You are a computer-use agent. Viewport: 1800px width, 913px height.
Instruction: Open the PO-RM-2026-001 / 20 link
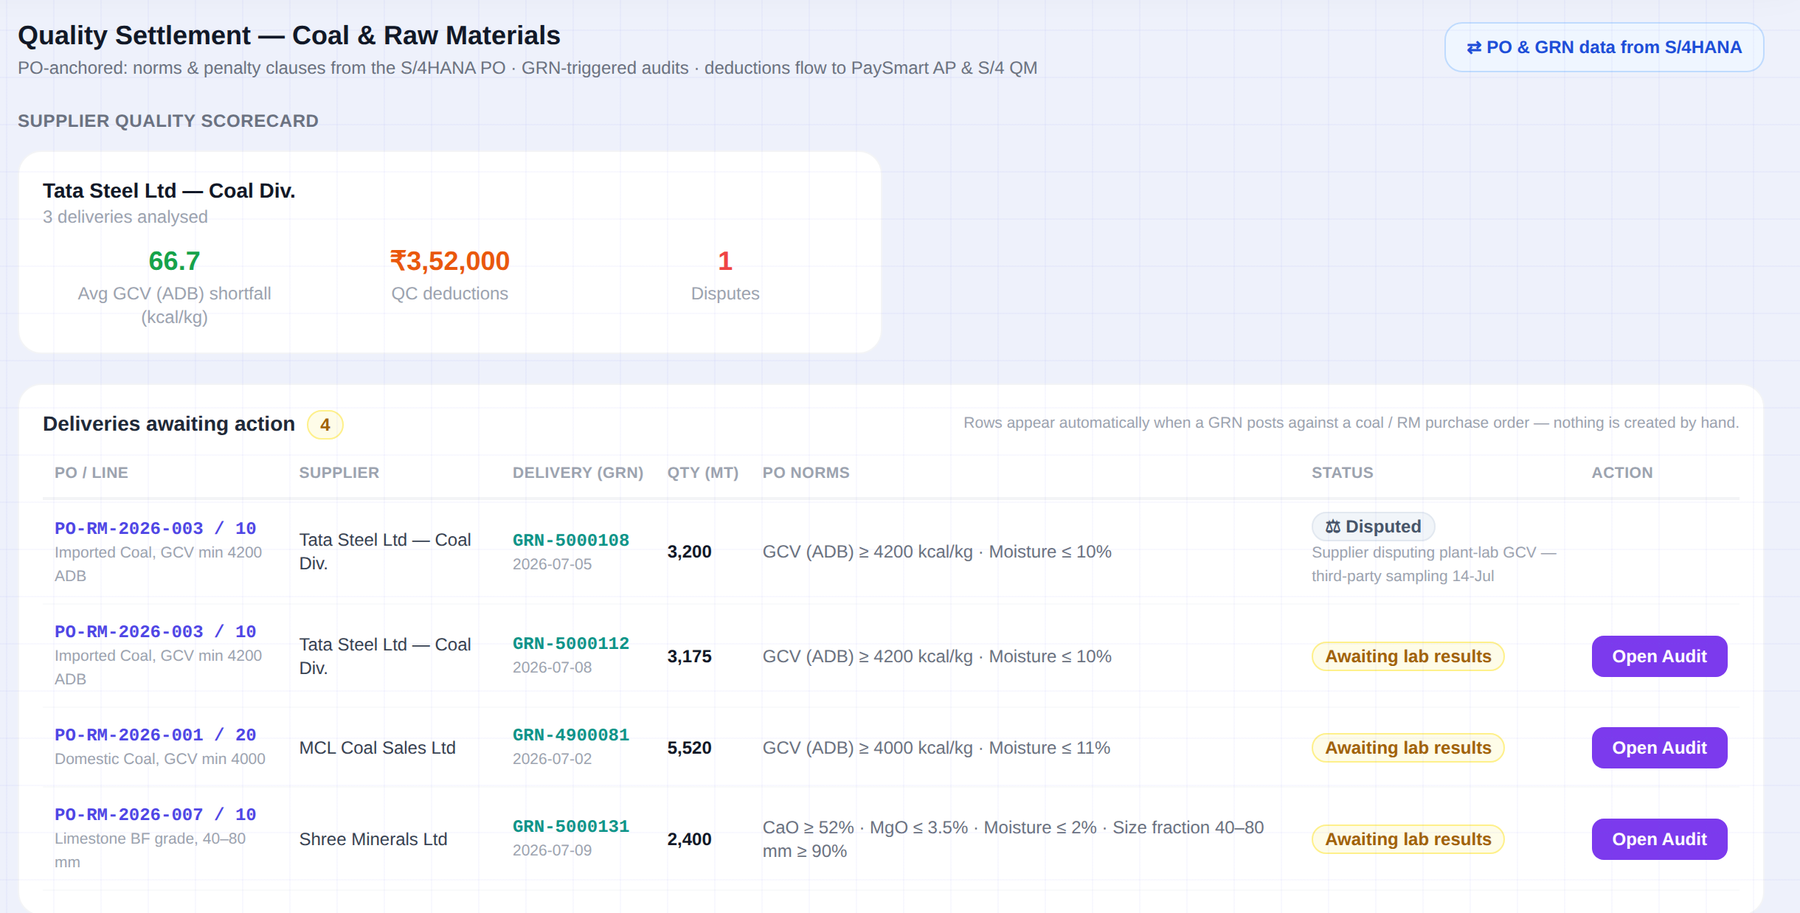point(155,735)
